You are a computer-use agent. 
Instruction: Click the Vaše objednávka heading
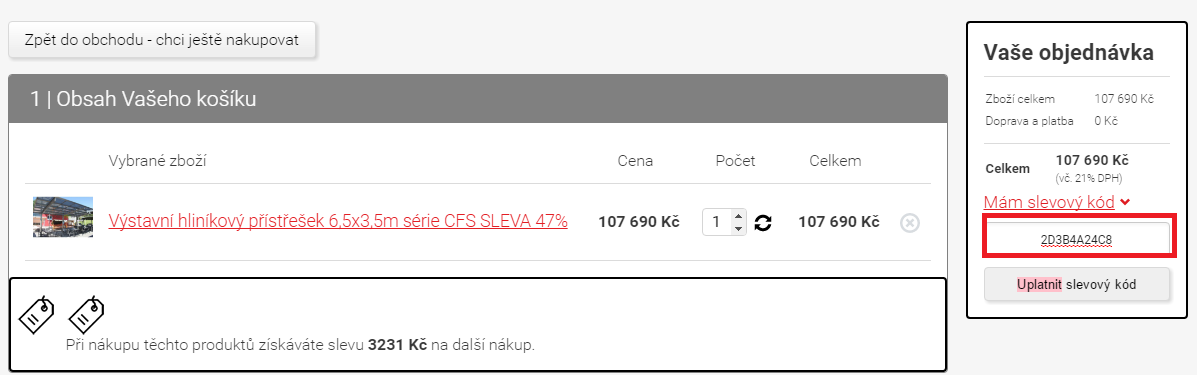1068,53
